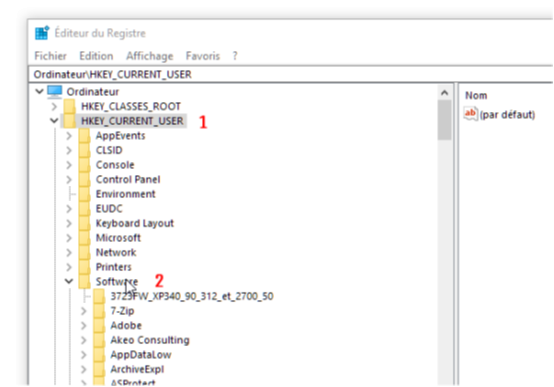The image size is (554, 387).
Task: Click the AppEvents folder icon
Action: point(84,135)
